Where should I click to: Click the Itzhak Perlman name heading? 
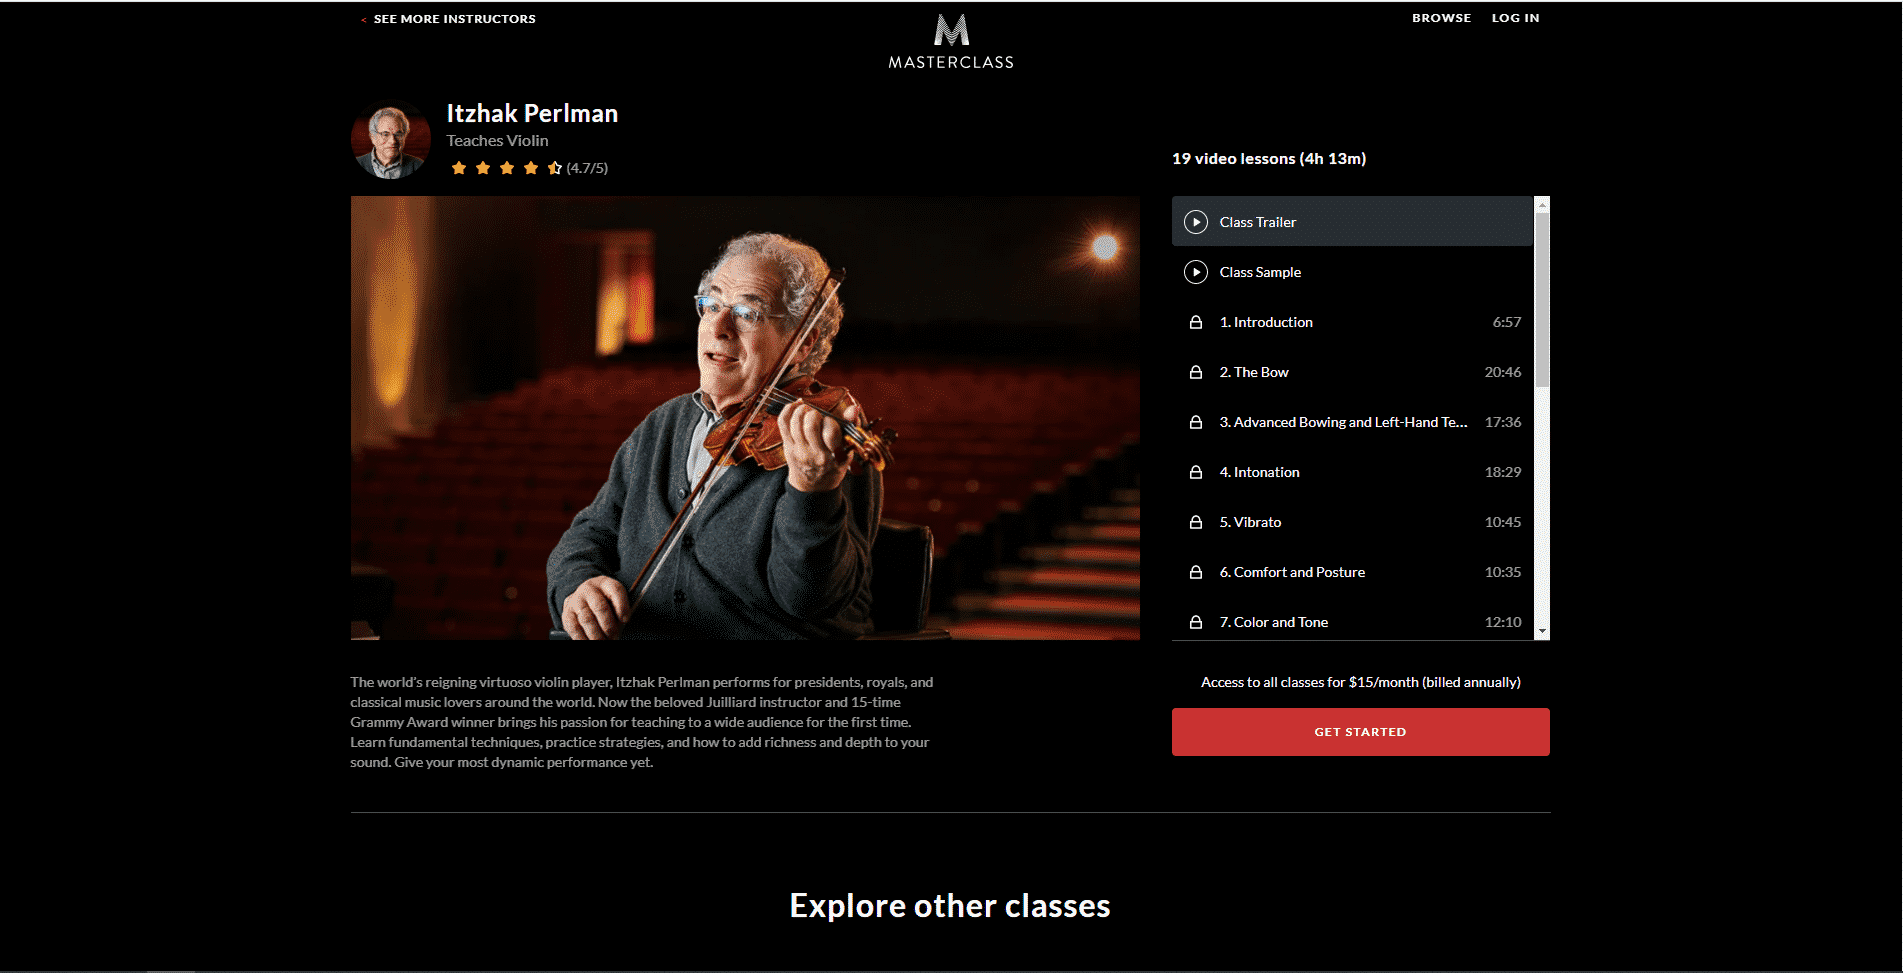pyautogui.click(x=532, y=114)
